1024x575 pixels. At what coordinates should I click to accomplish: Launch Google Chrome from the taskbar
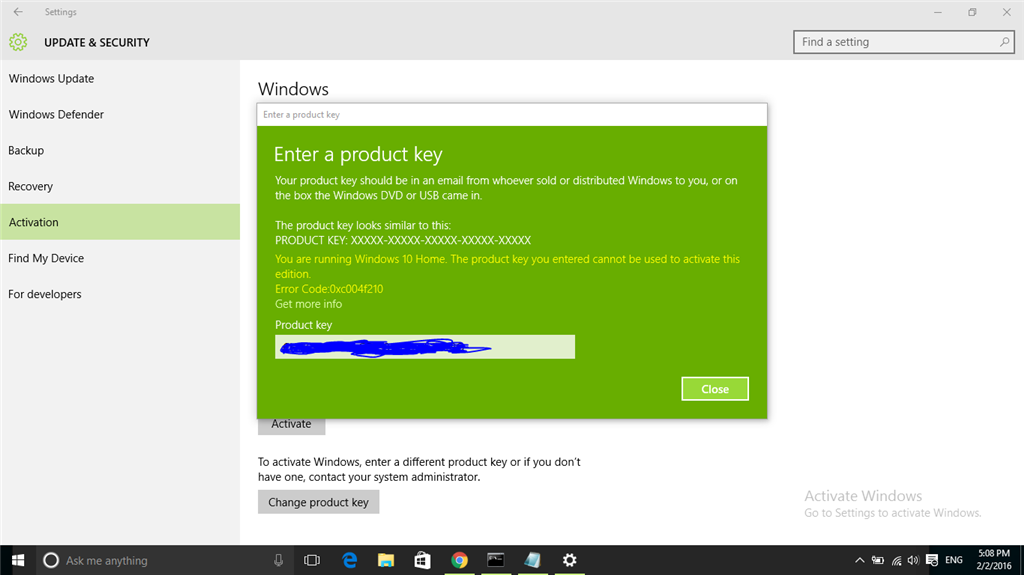459,560
